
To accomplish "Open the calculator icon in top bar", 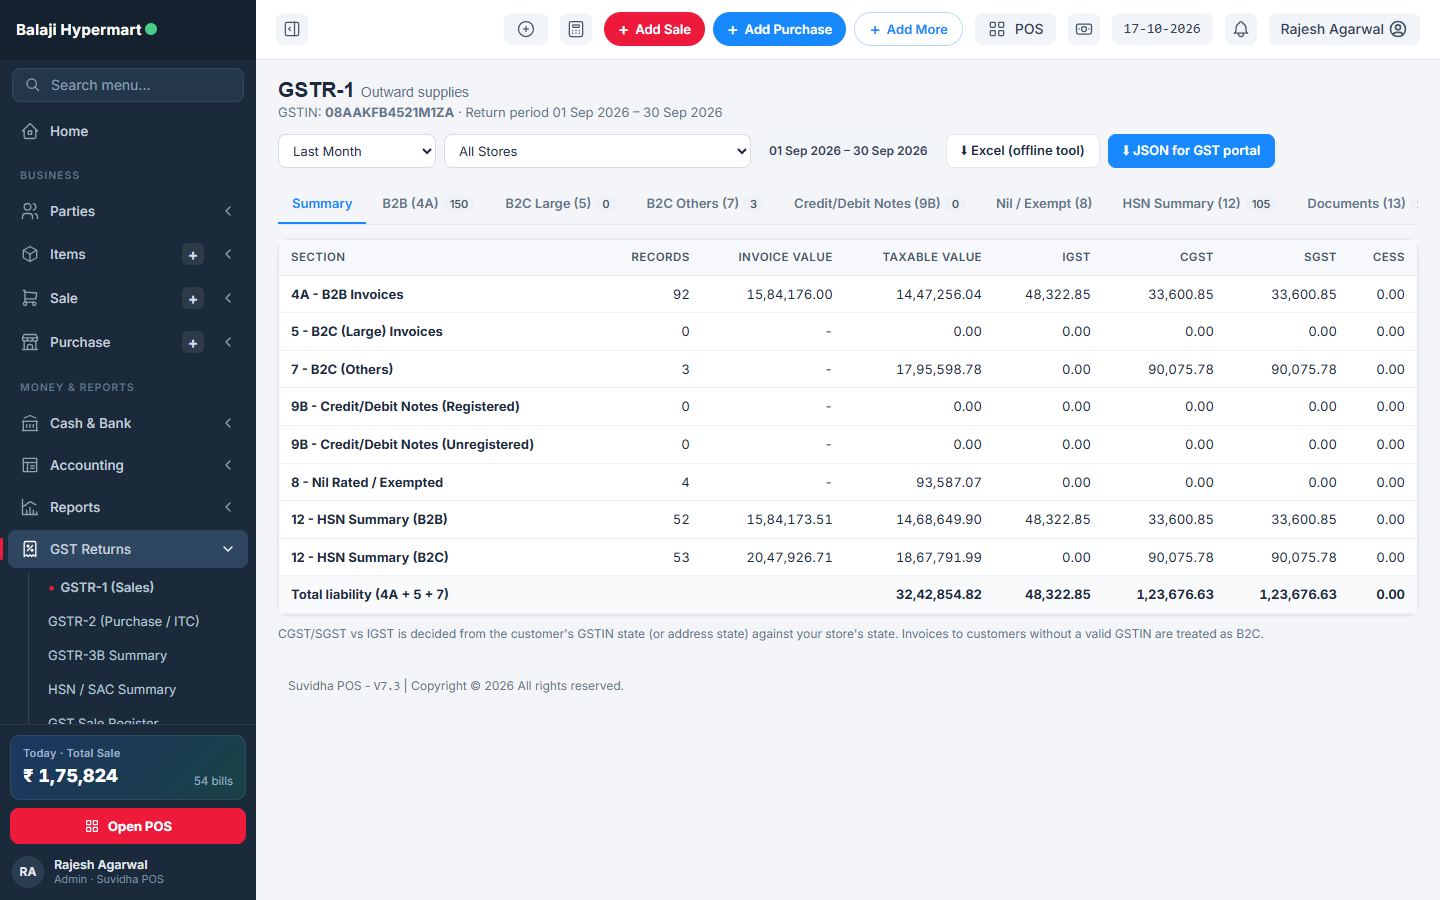I will [x=576, y=29].
